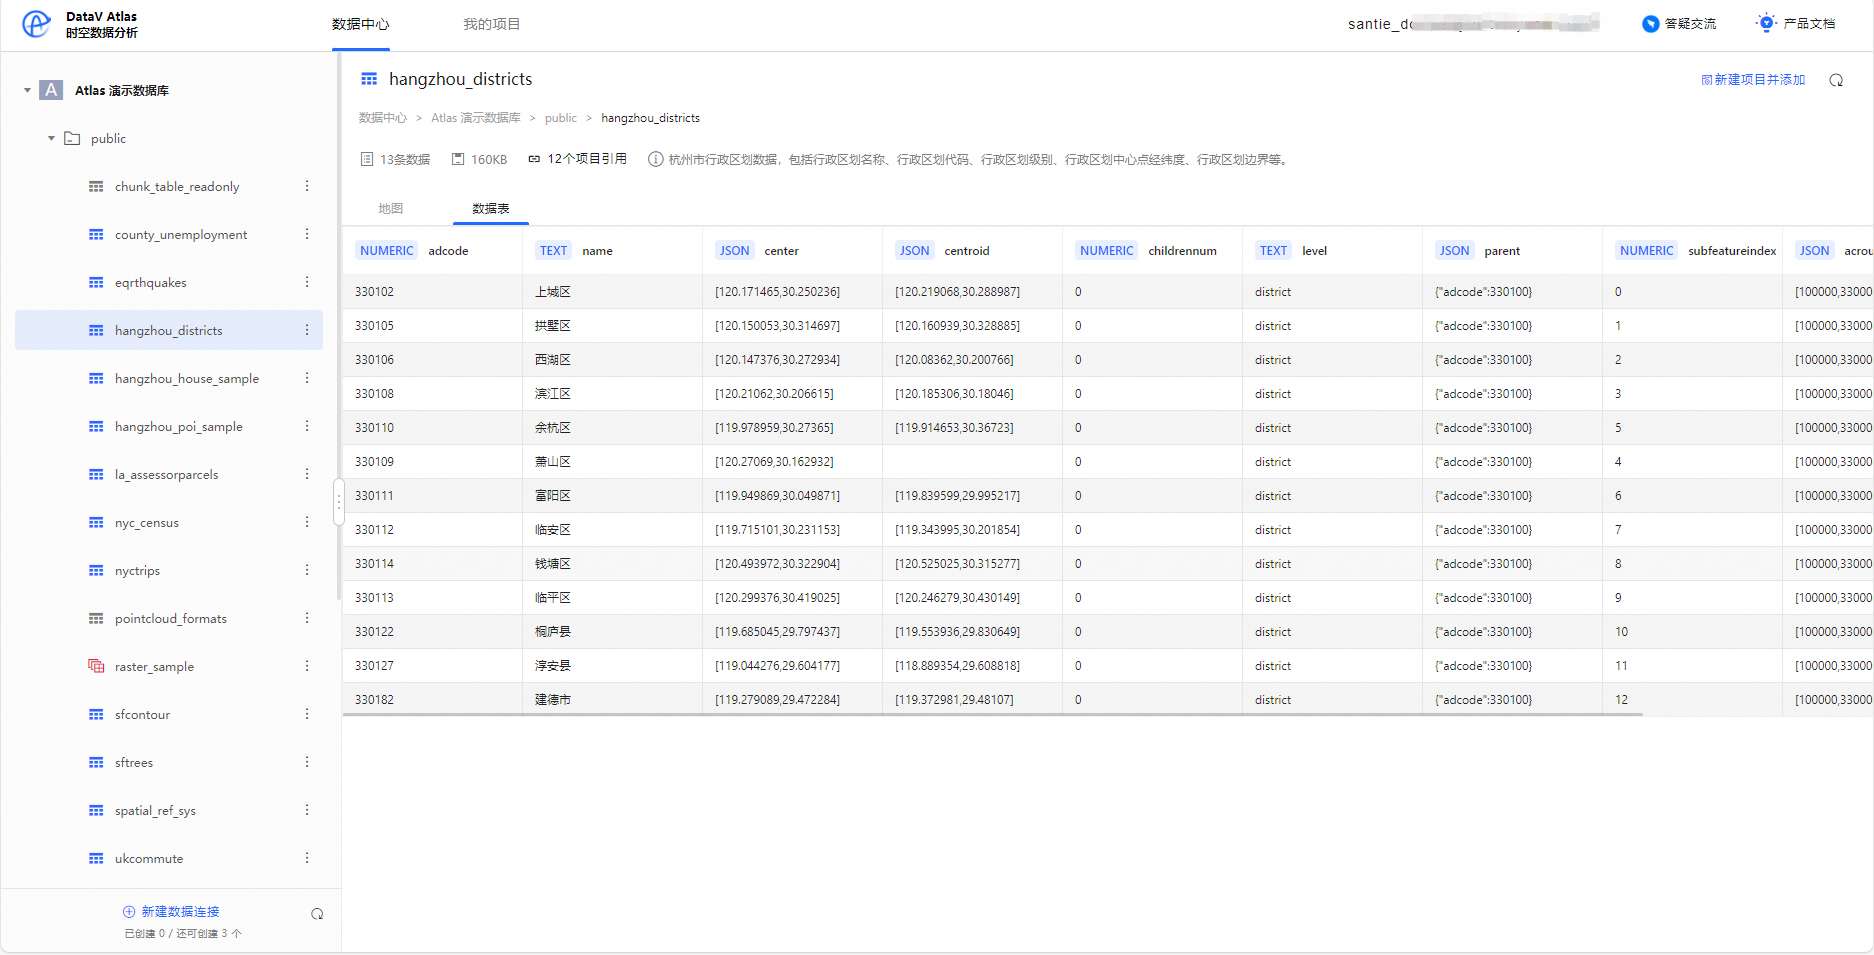Select the 数据表 view tab
This screenshot has width=1874, height=955.
pos(491,208)
